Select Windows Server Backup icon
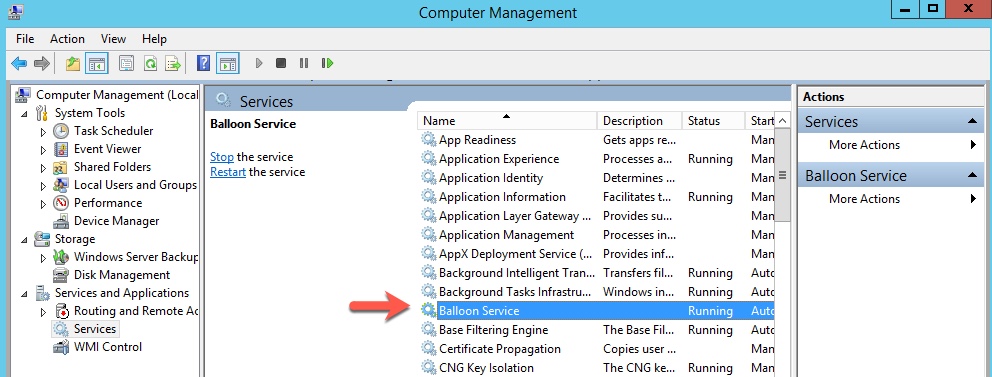Viewport: 992px width, 377px height. tap(61, 257)
